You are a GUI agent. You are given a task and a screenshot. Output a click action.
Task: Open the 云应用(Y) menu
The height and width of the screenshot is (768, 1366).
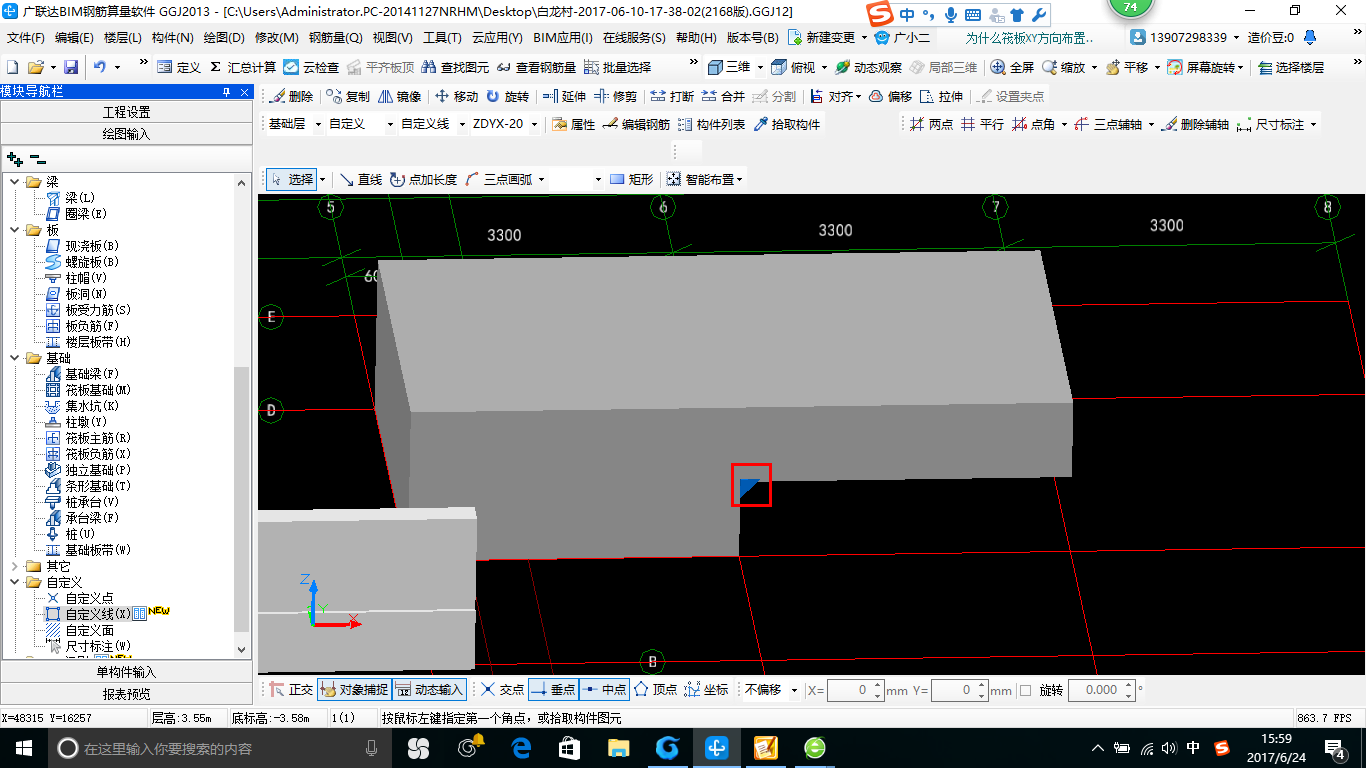(497, 38)
